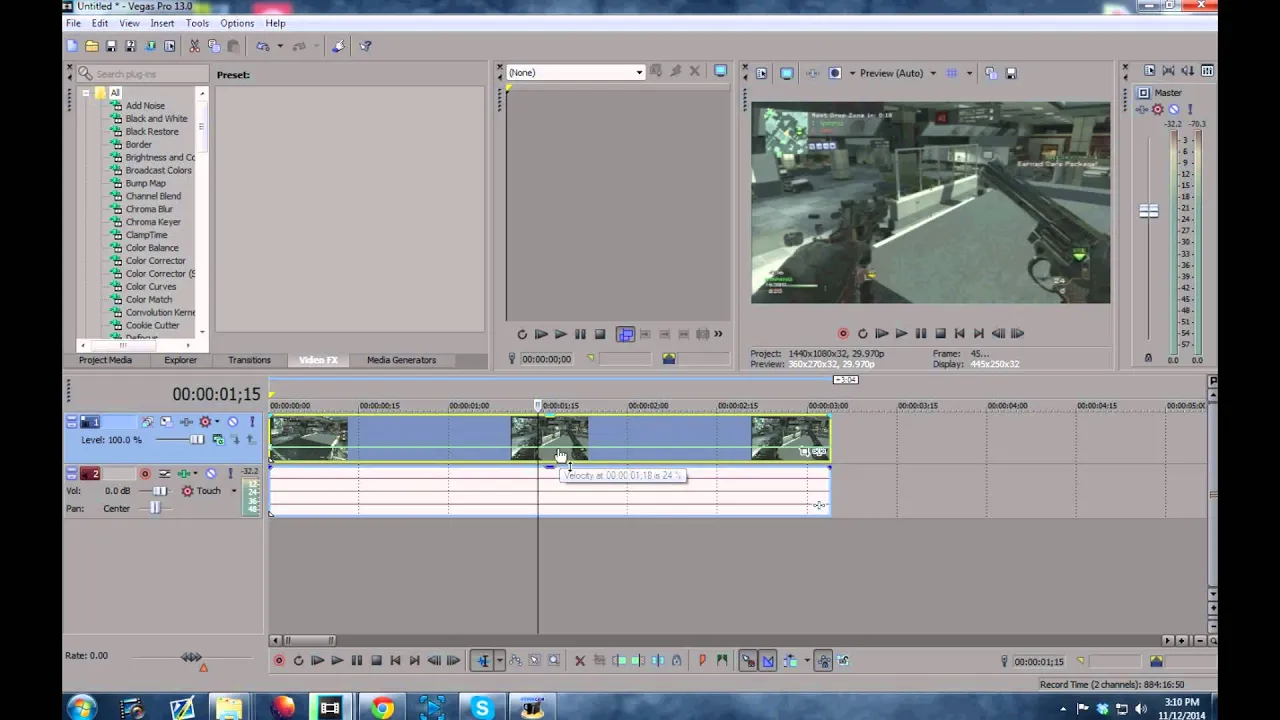Toggle automatic crossfades button
The image size is (1280, 720).
tap(768, 661)
